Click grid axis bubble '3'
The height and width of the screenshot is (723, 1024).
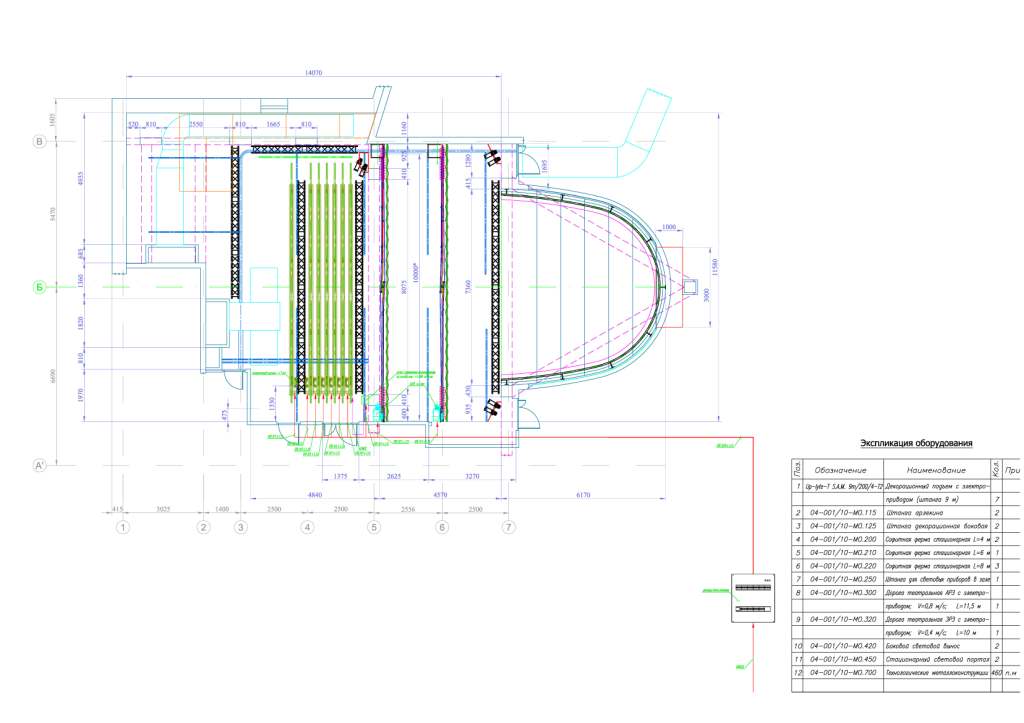[241, 527]
